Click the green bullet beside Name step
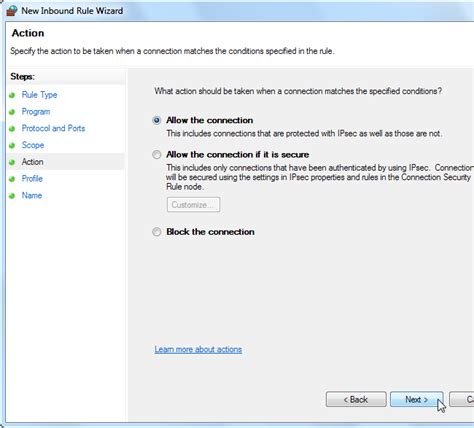The width and height of the screenshot is (474, 428). tap(12, 196)
